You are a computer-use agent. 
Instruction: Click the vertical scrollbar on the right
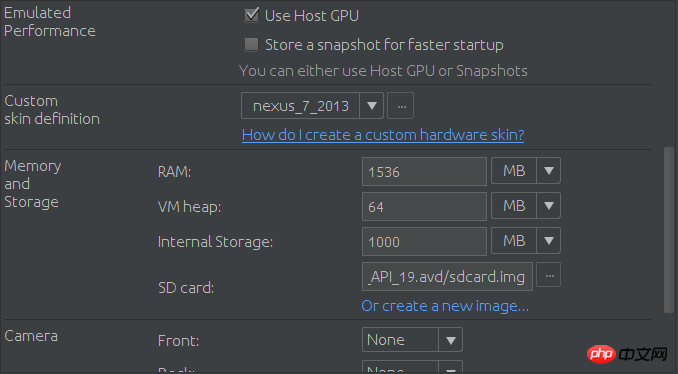click(668, 230)
